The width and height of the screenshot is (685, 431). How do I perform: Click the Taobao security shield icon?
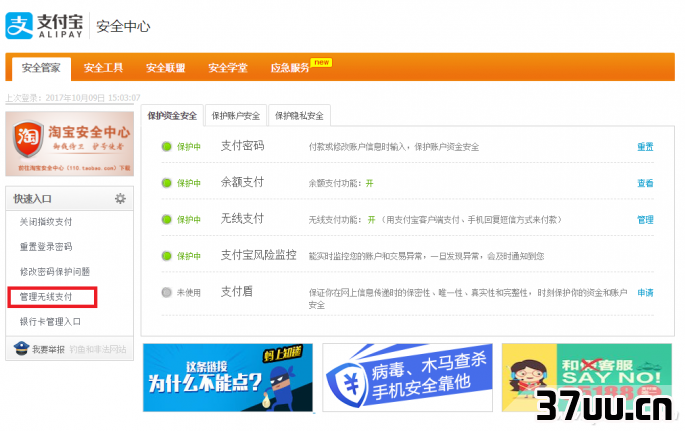pyautogui.click(x=28, y=138)
